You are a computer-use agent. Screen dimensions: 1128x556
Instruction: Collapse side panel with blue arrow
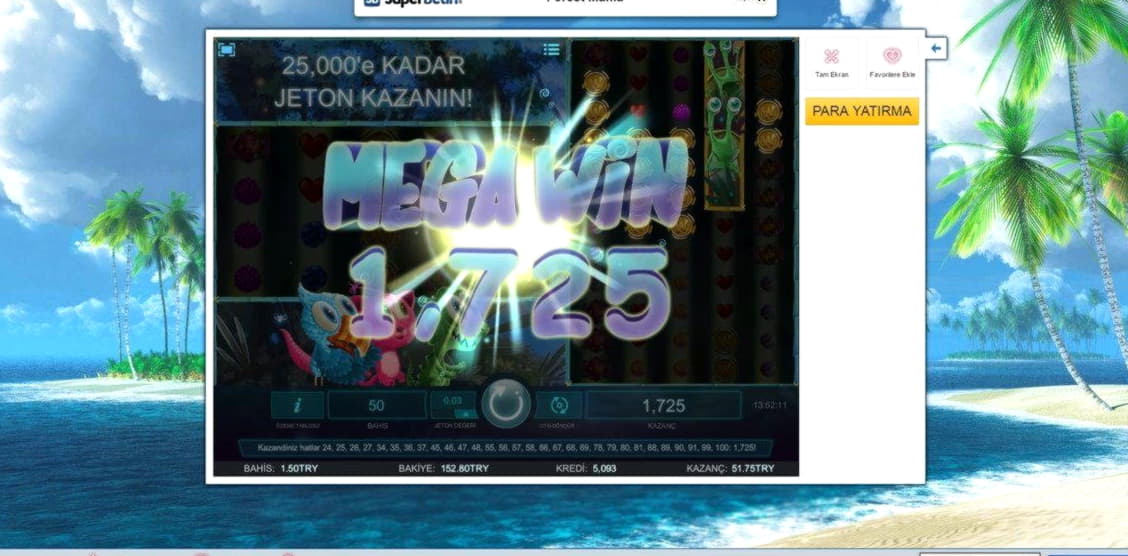(x=935, y=48)
